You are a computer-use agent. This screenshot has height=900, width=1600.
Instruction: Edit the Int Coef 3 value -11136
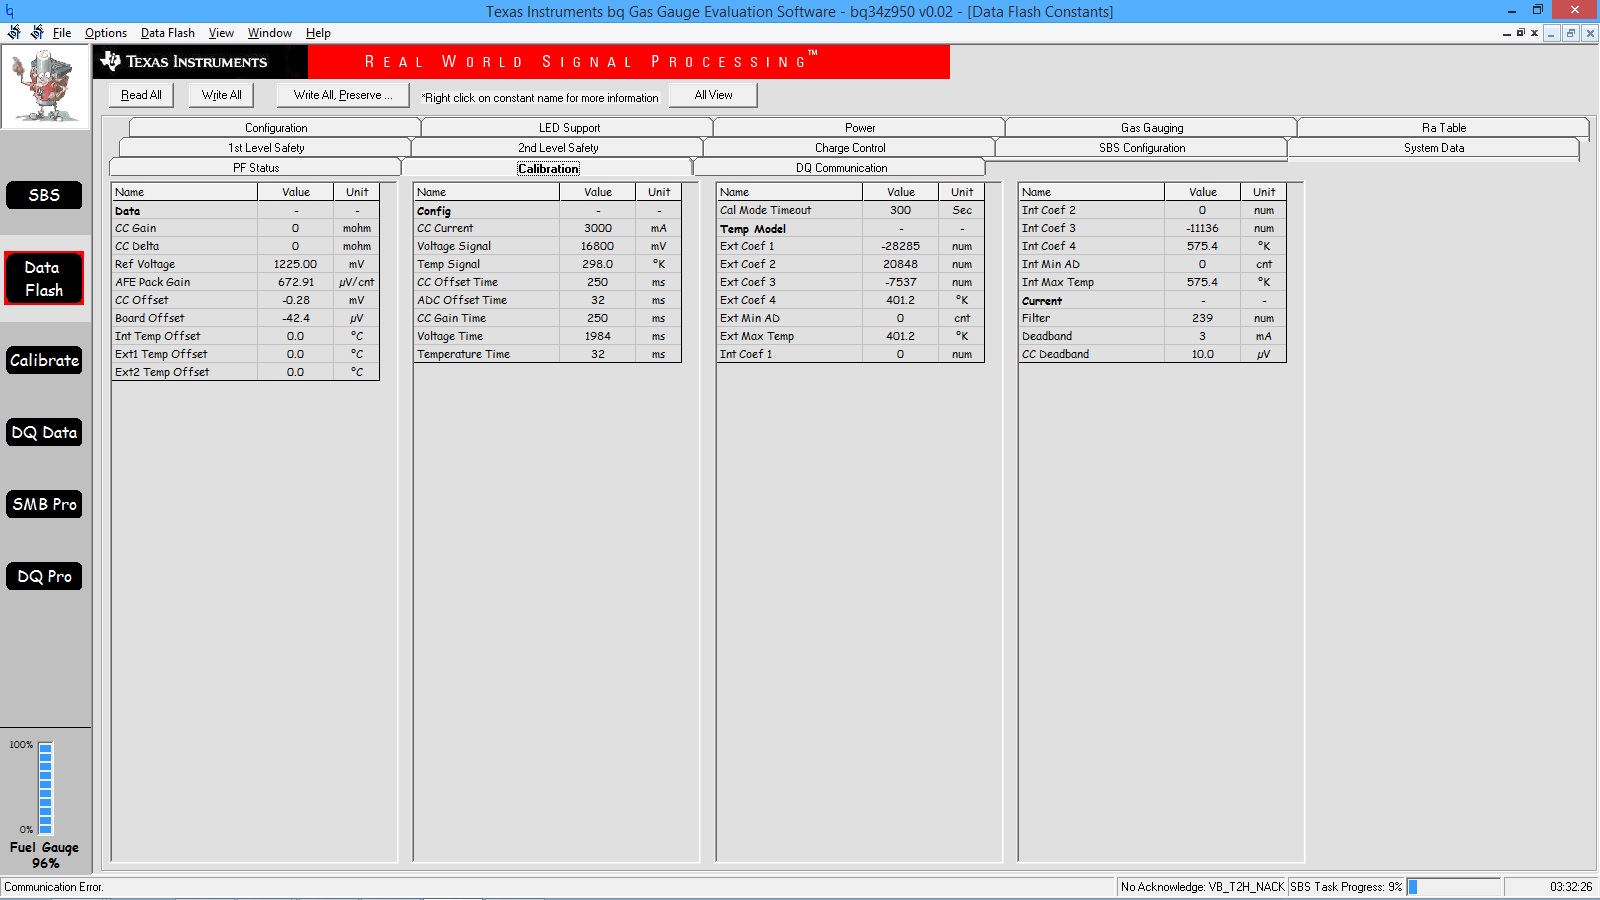tap(1202, 228)
